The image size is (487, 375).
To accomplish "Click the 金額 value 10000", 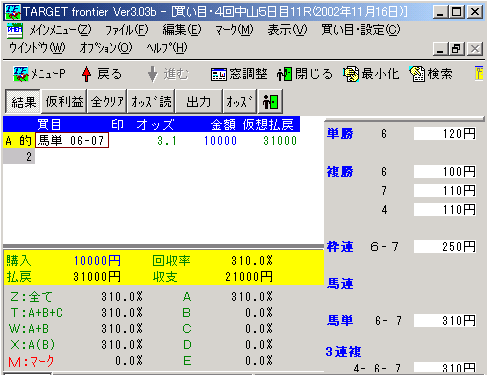I will click(x=220, y=141).
